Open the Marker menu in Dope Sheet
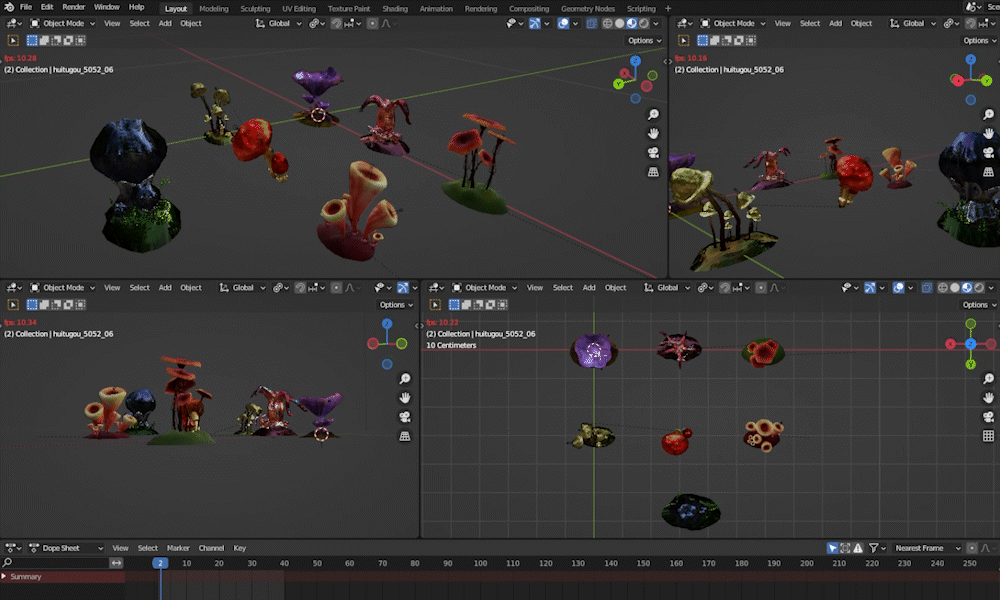Screen dimensions: 1000x600 178,548
